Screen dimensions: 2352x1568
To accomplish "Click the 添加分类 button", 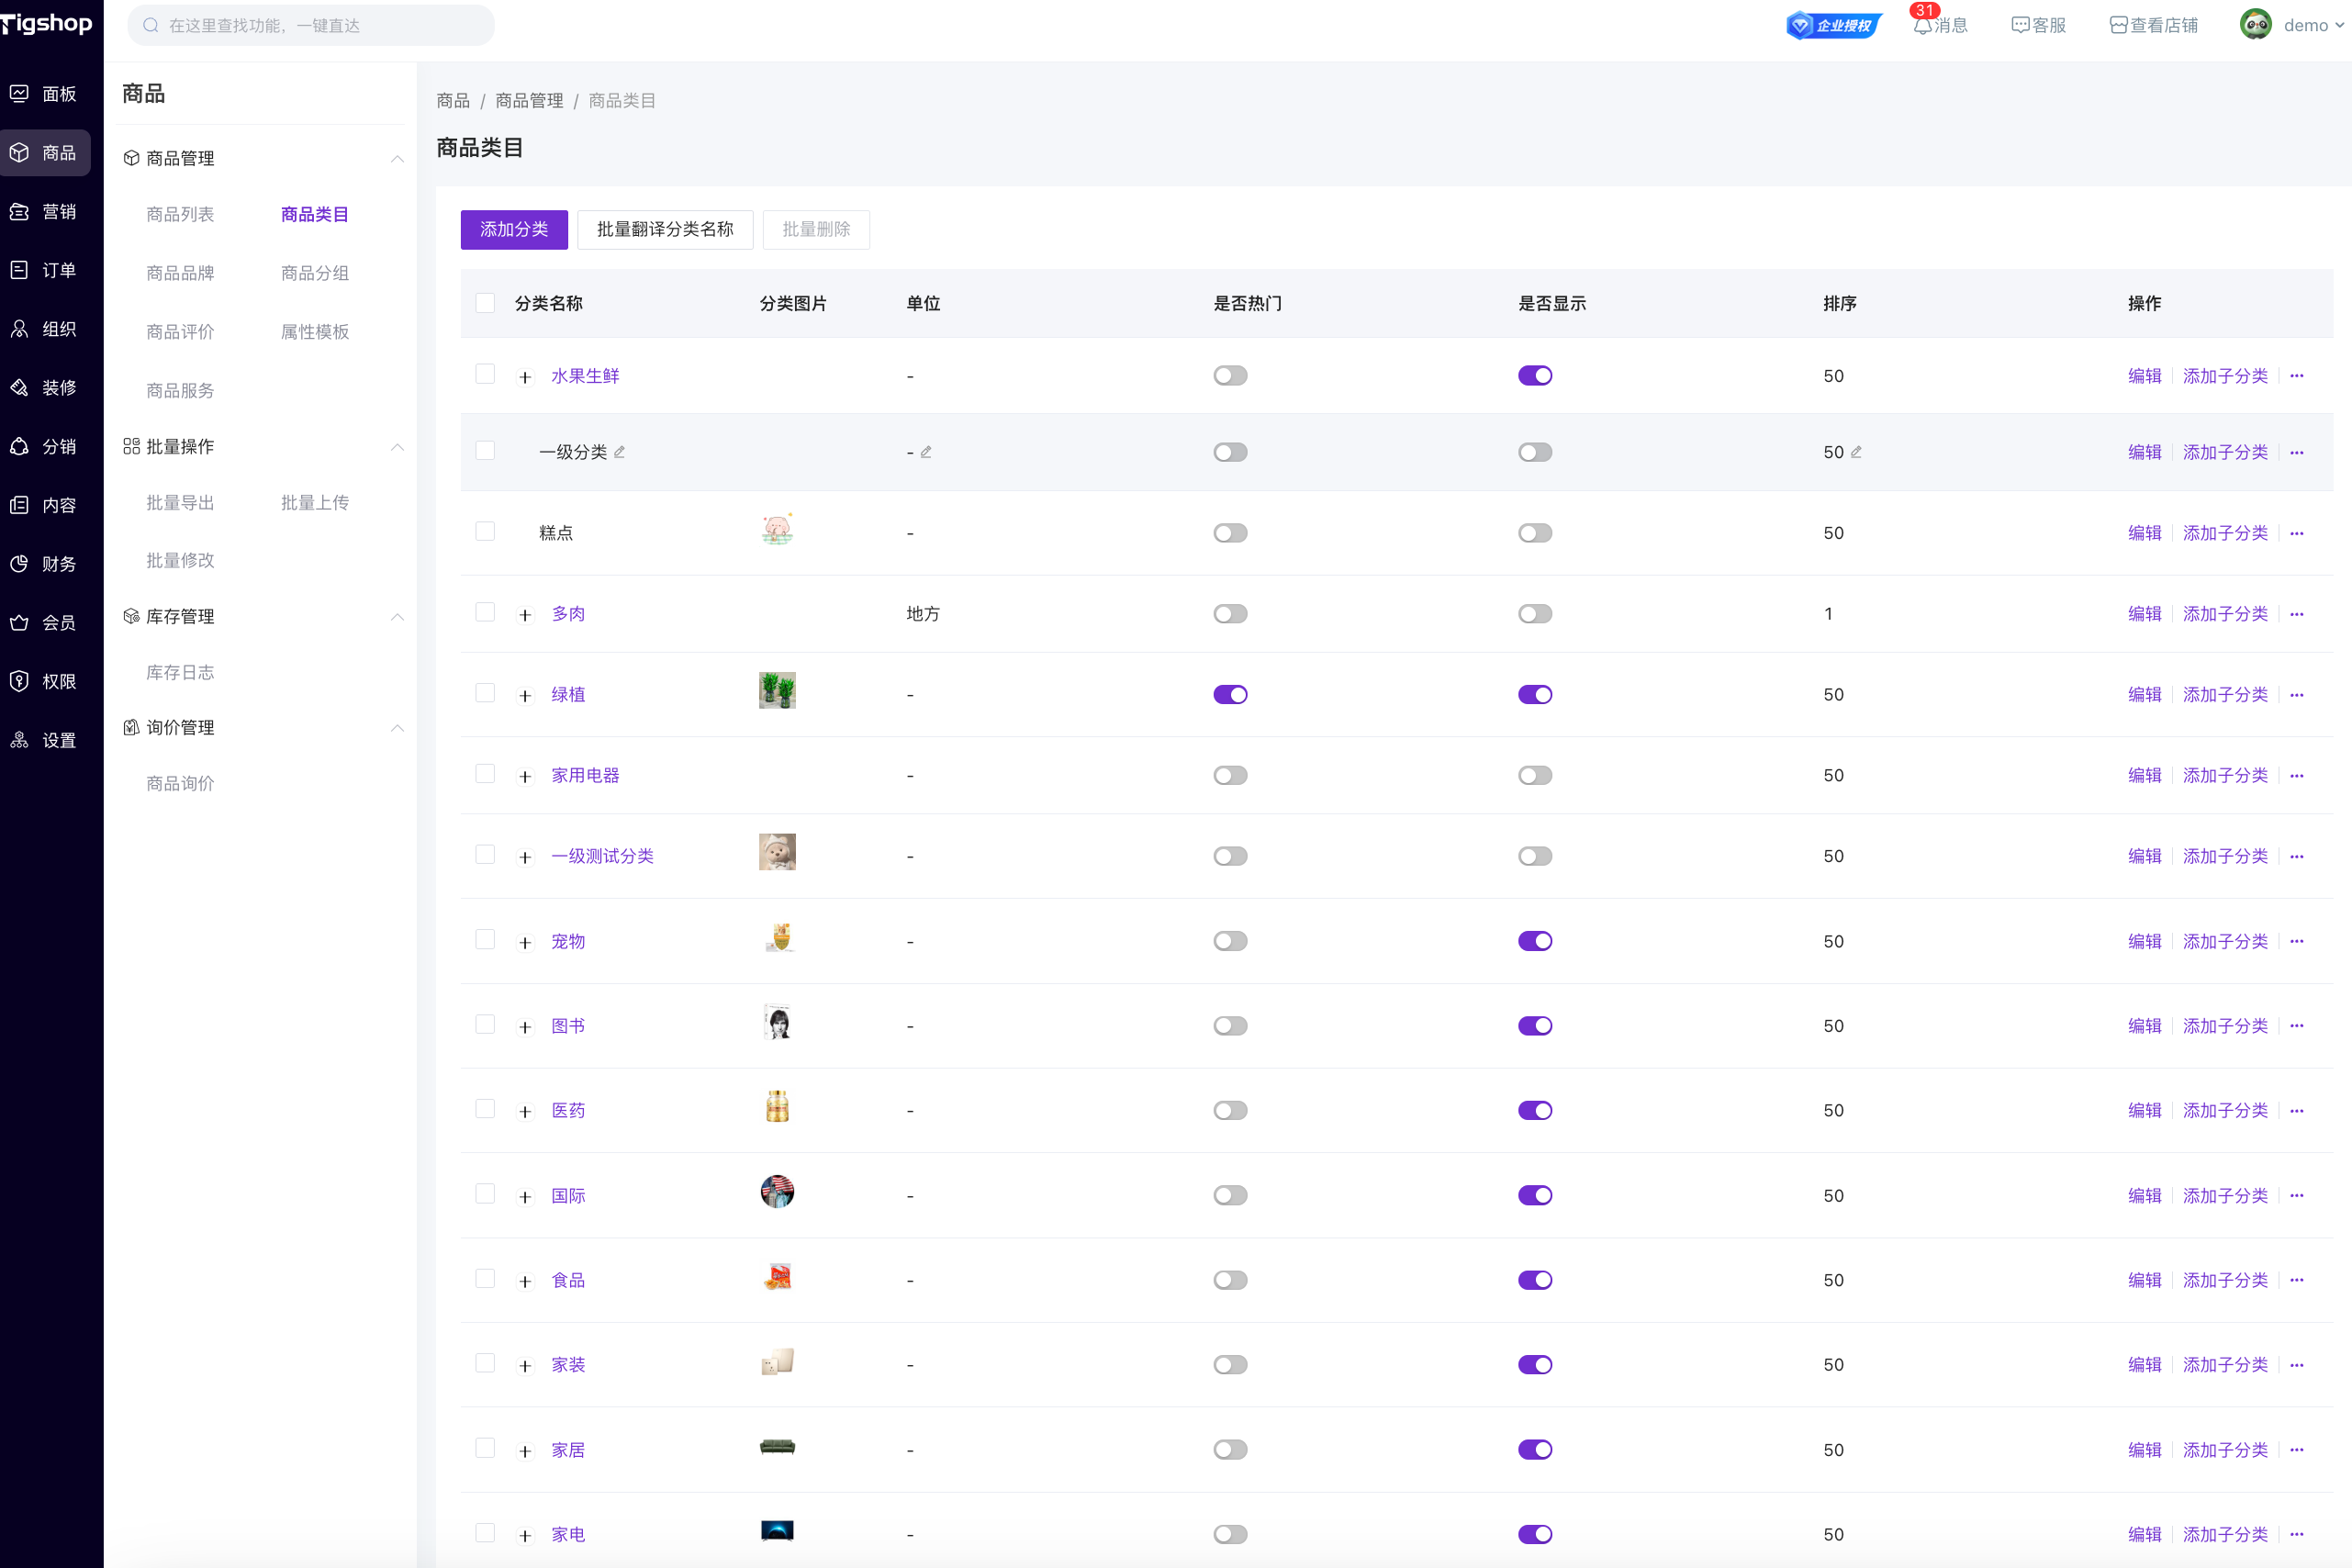I will click(513, 230).
